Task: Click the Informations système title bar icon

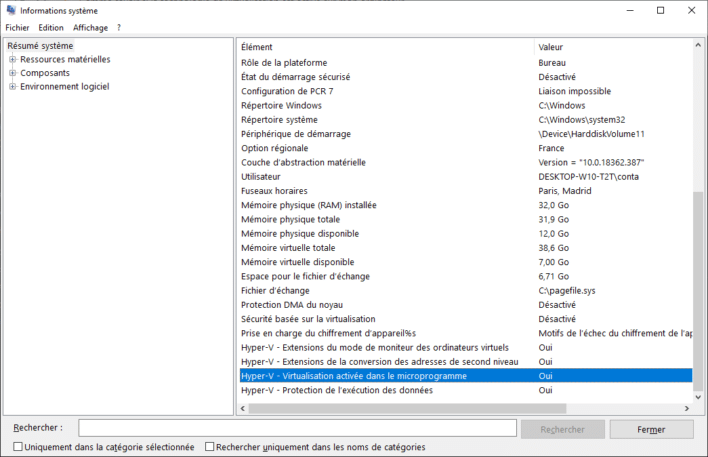Action: [11, 10]
